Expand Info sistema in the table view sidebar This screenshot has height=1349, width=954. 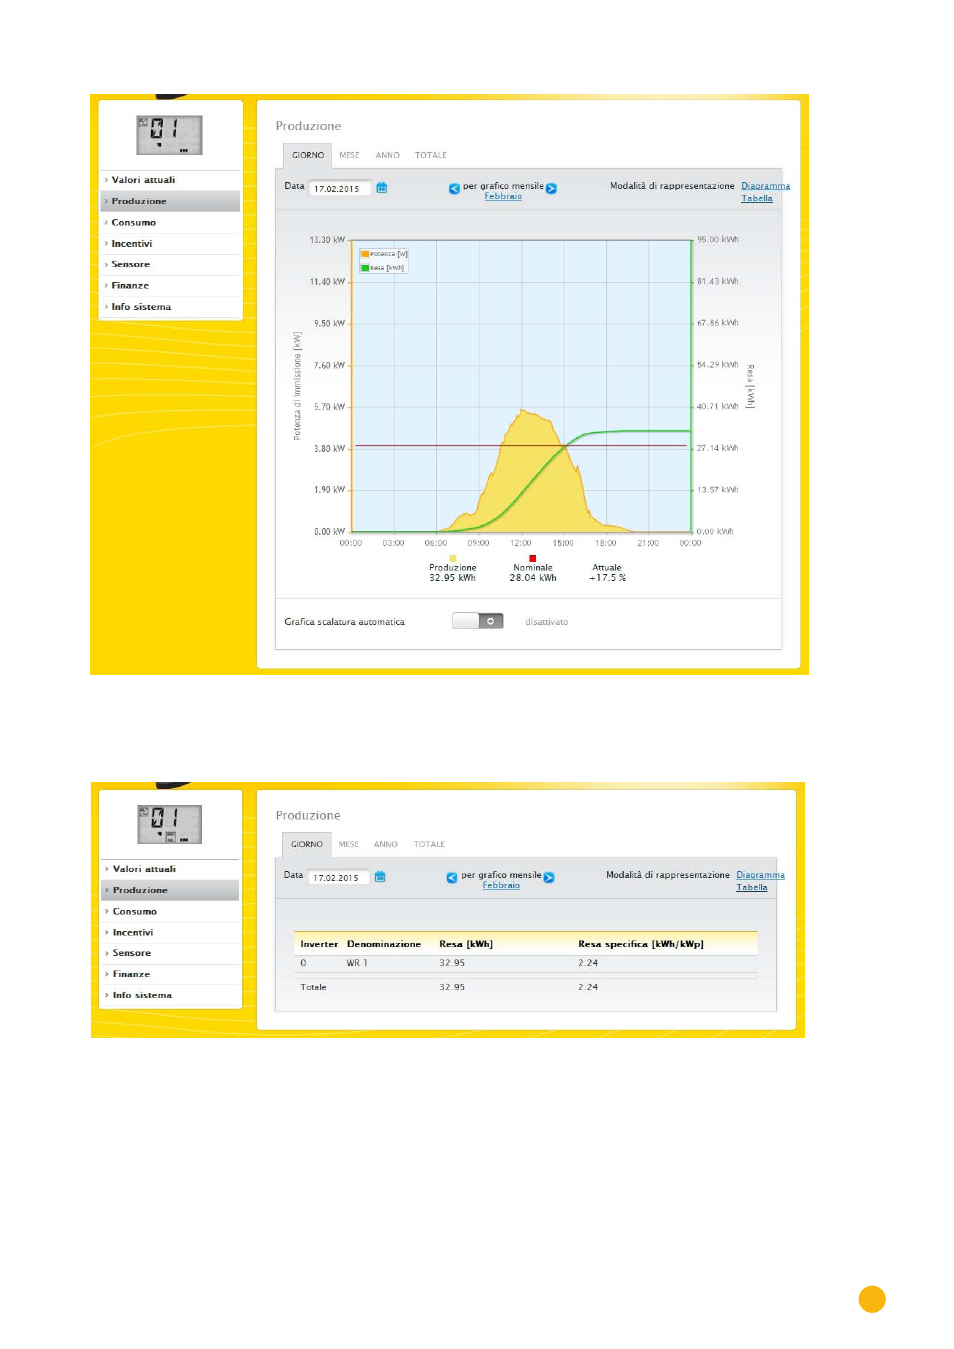coord(142,995)
